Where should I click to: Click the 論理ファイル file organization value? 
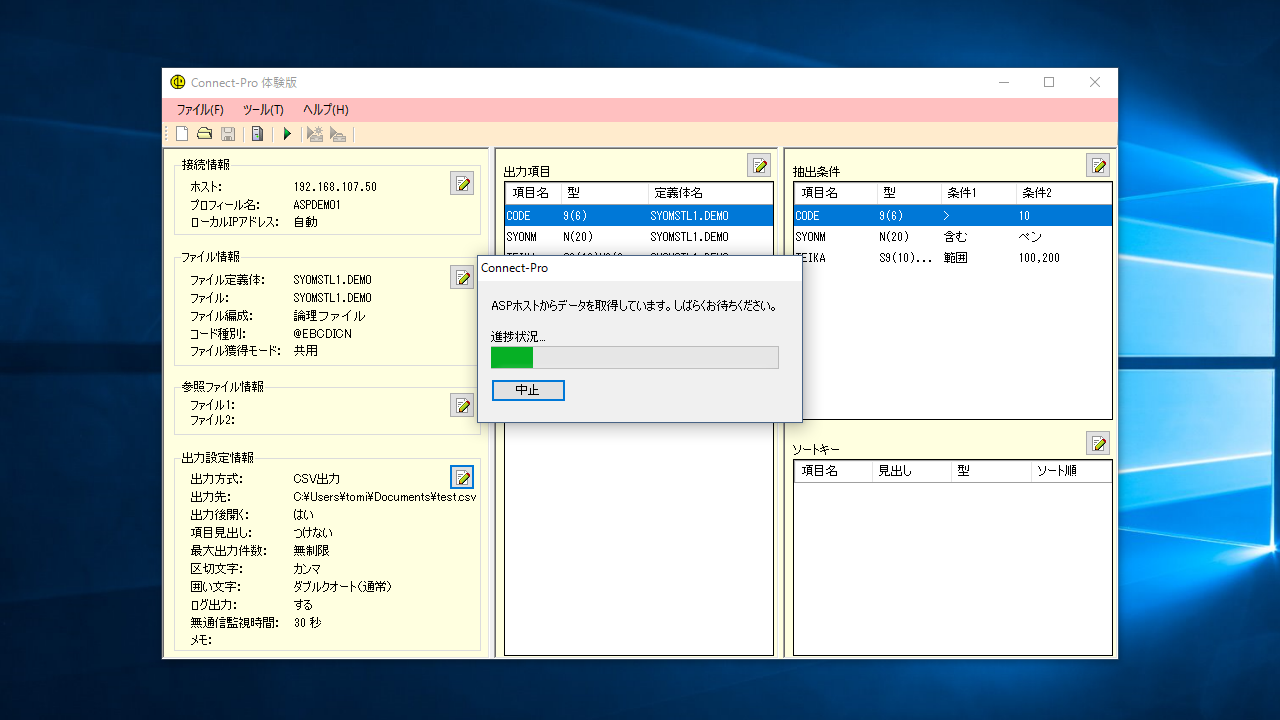pos(329,316)
